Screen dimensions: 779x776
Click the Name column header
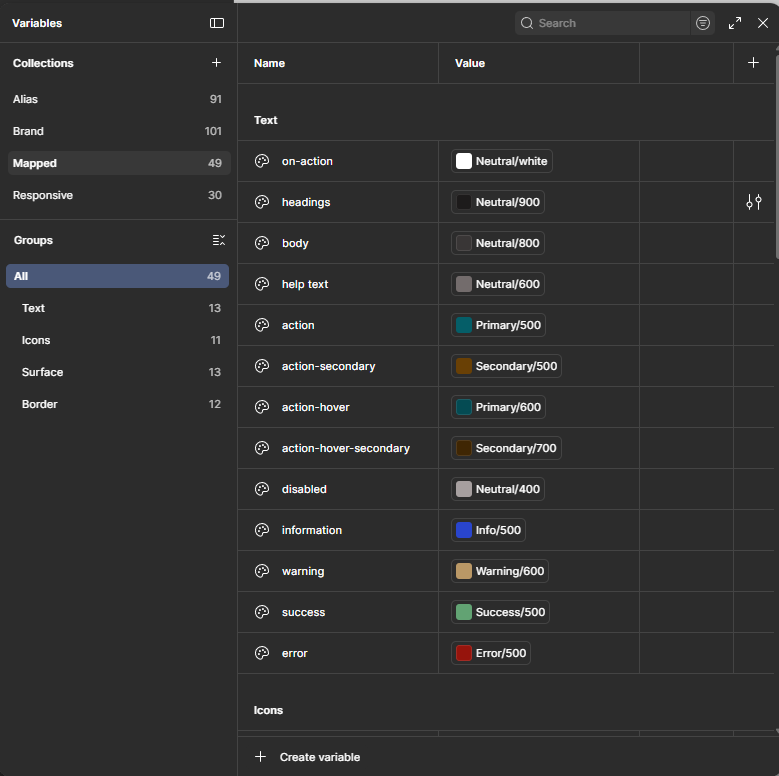click(x=269, y=63)
